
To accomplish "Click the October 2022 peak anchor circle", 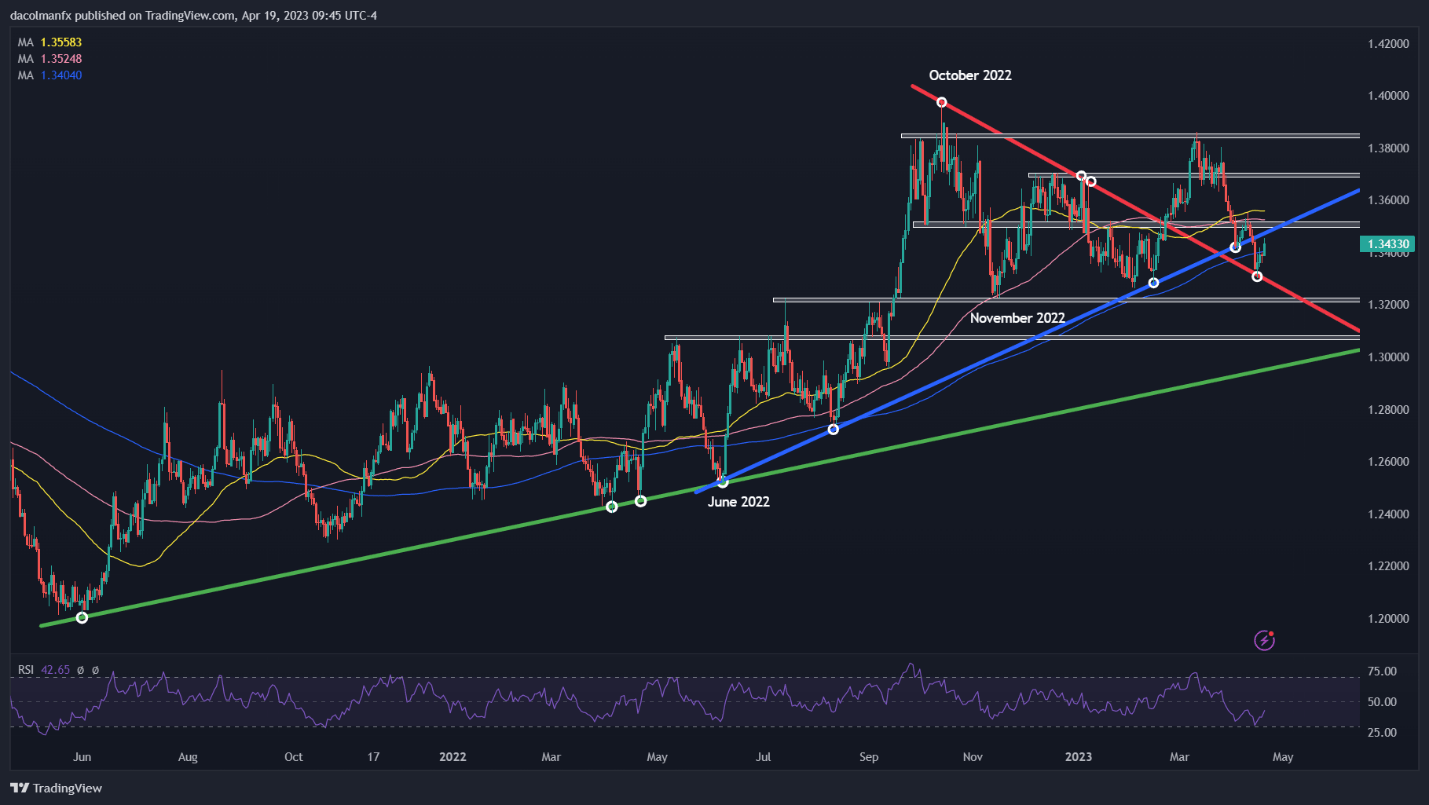I will pyautogui.click(x=941, y=102).
